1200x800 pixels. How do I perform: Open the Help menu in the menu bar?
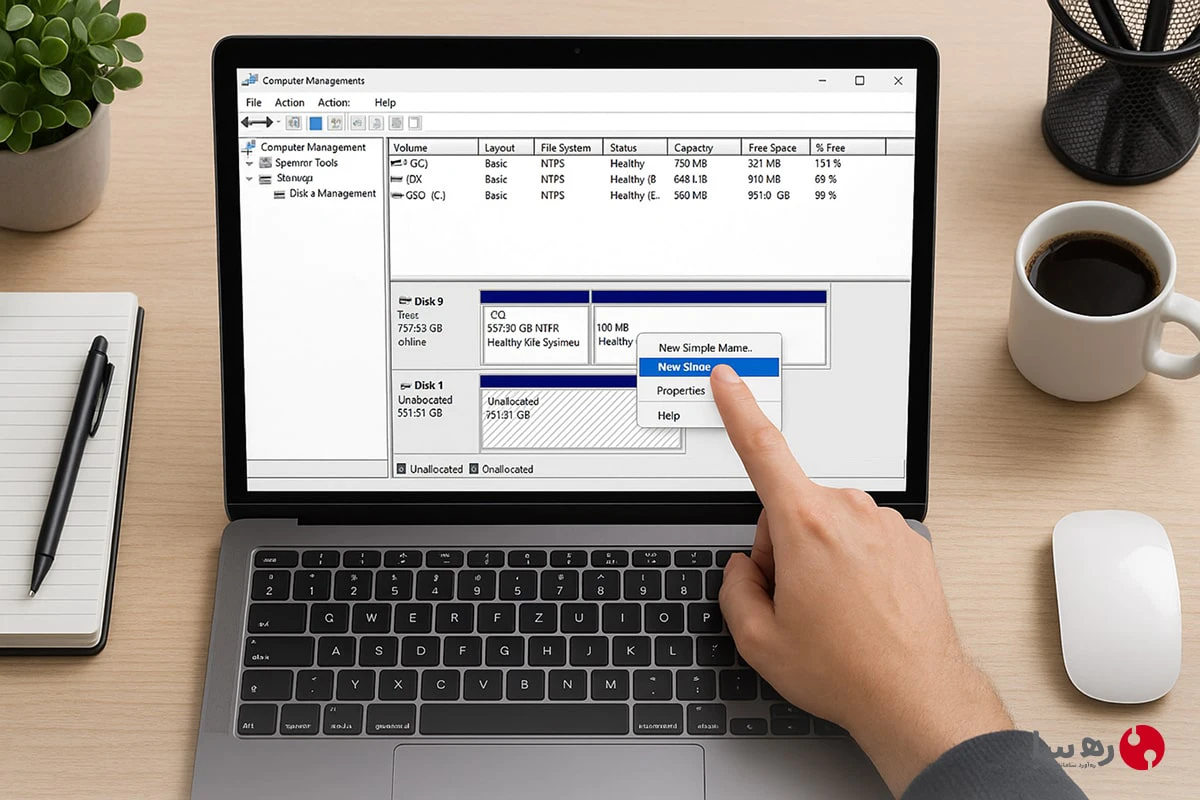[x=385, y=102]
